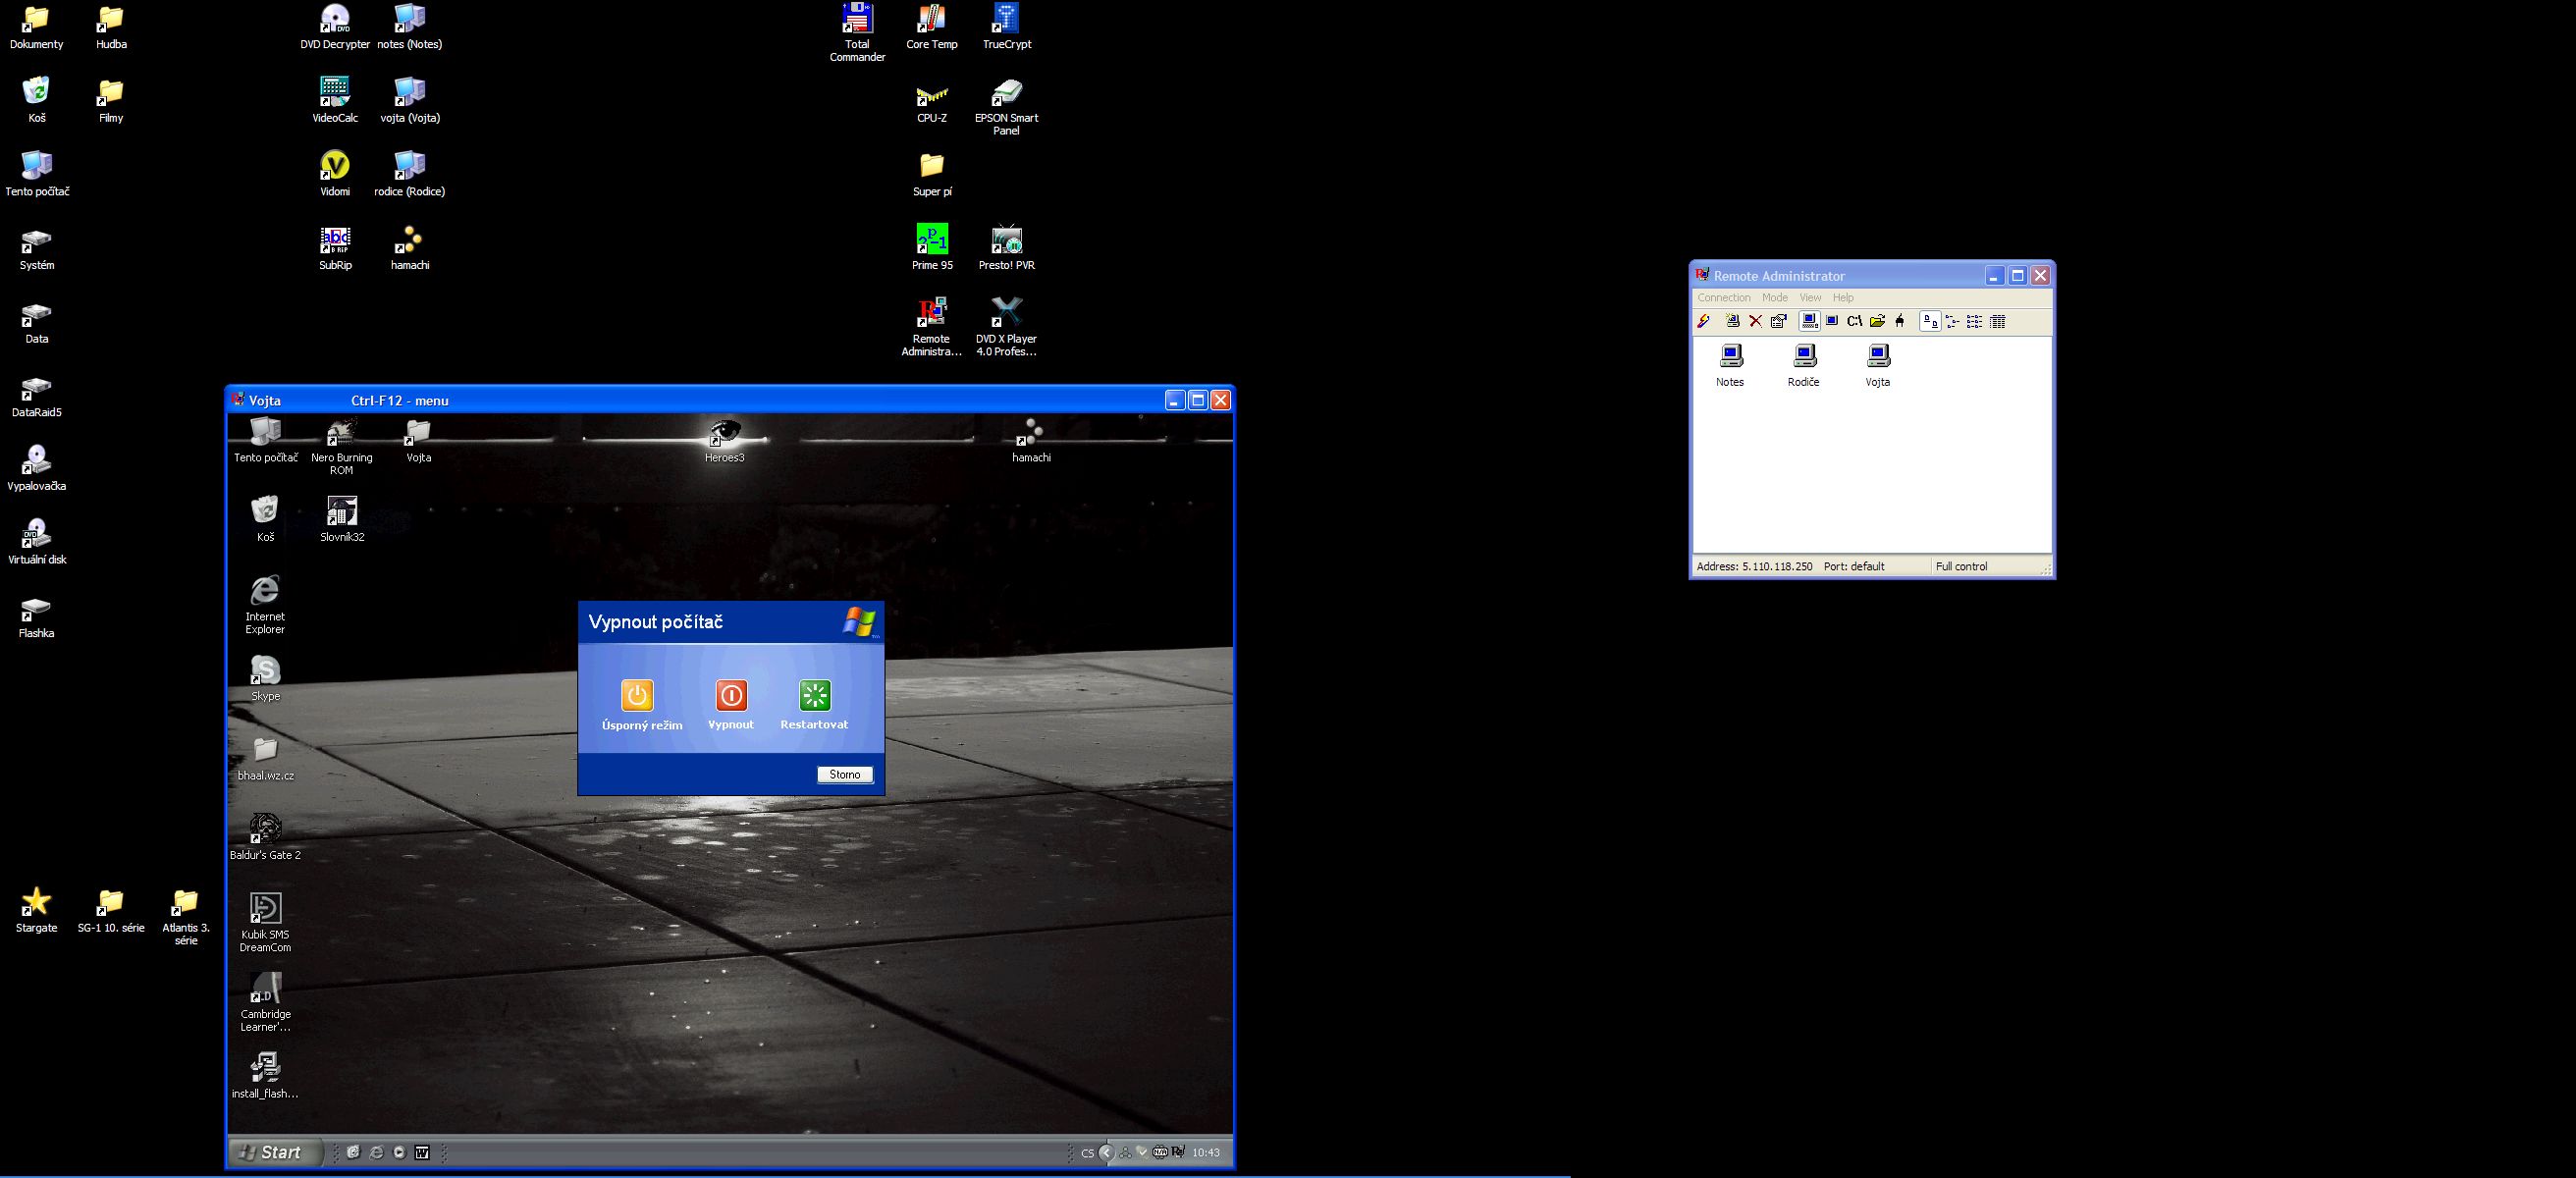Open the Connection menu
This screenshot has height=1178, width=2576.
pyautogui.click(x=1723, y=298)
